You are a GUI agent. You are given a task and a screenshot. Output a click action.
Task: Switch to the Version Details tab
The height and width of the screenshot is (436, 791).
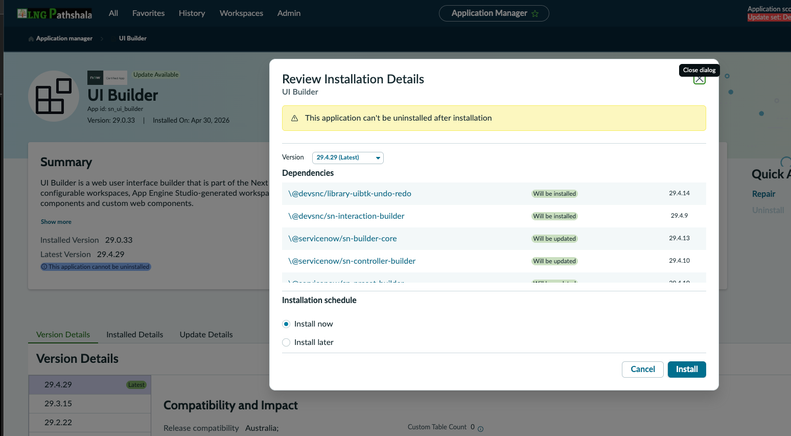63,335
